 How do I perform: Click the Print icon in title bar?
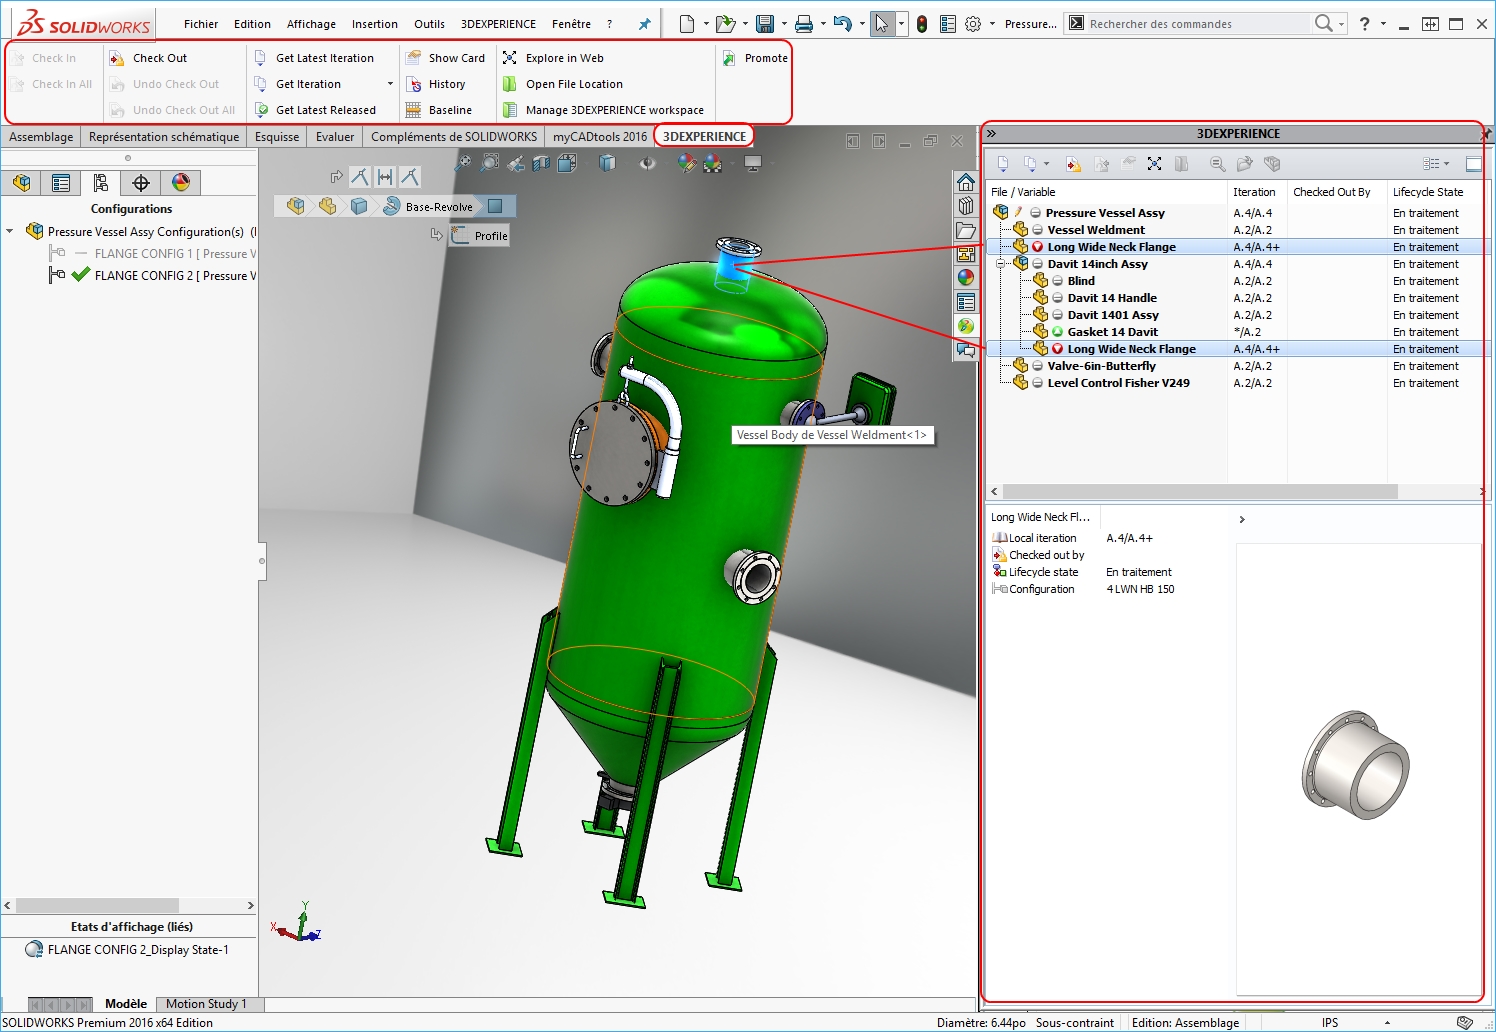[804, 24]
